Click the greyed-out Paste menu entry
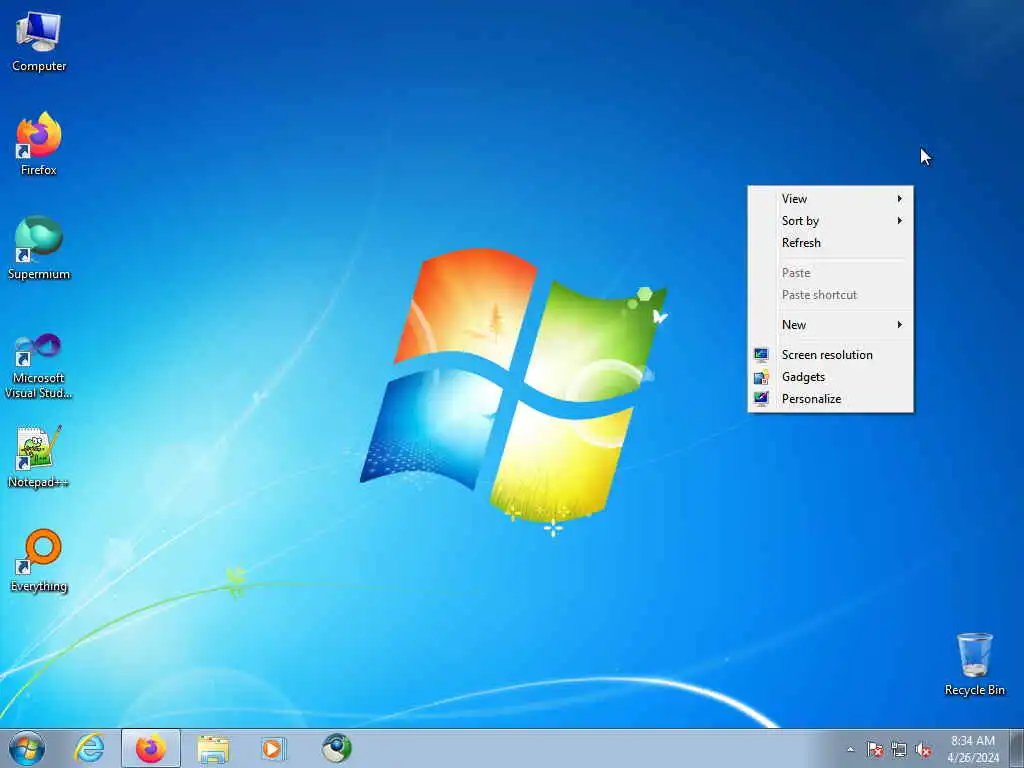1024x768 pixels. click(x=831, y=273)
